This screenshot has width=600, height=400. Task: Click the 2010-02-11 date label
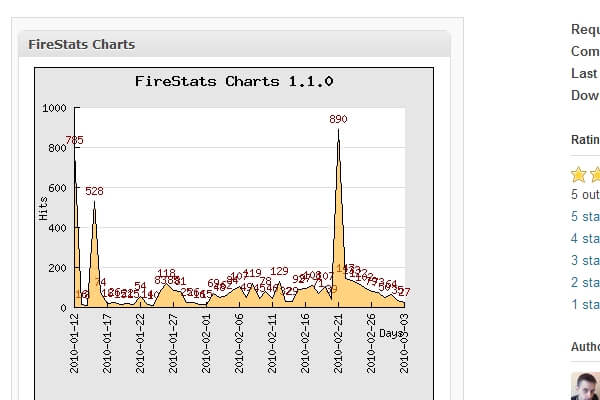pos(272,343)
